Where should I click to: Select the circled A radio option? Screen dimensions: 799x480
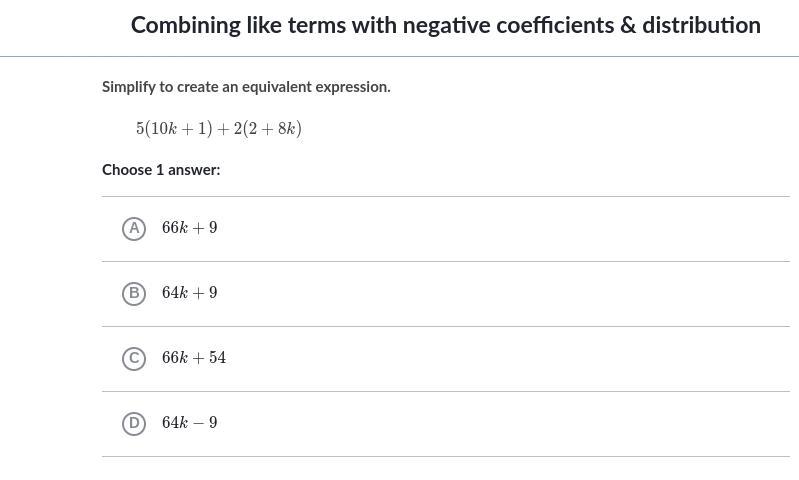pyautogui.click(x=134, y=228)
